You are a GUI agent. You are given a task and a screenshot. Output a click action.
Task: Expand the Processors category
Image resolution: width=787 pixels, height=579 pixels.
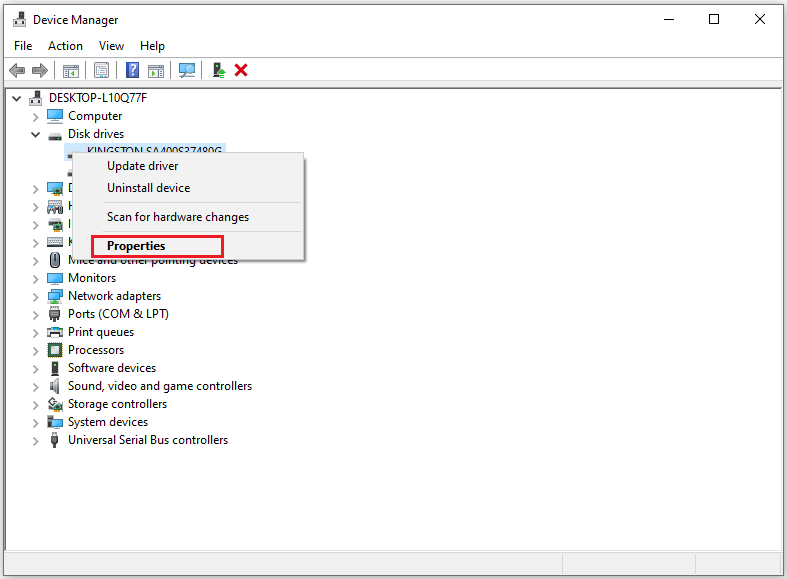[x=35, y=351]
